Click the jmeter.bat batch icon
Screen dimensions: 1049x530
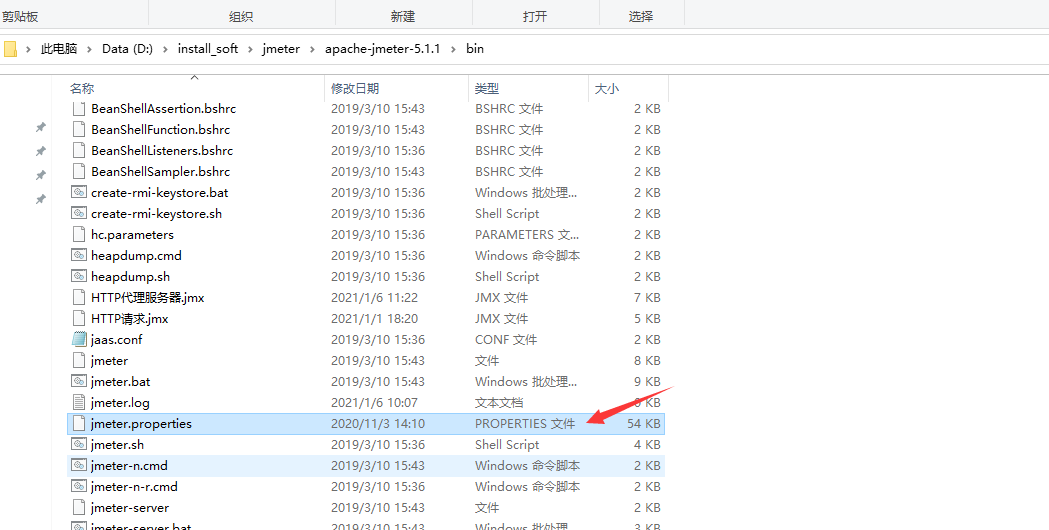tap(79, 381)
